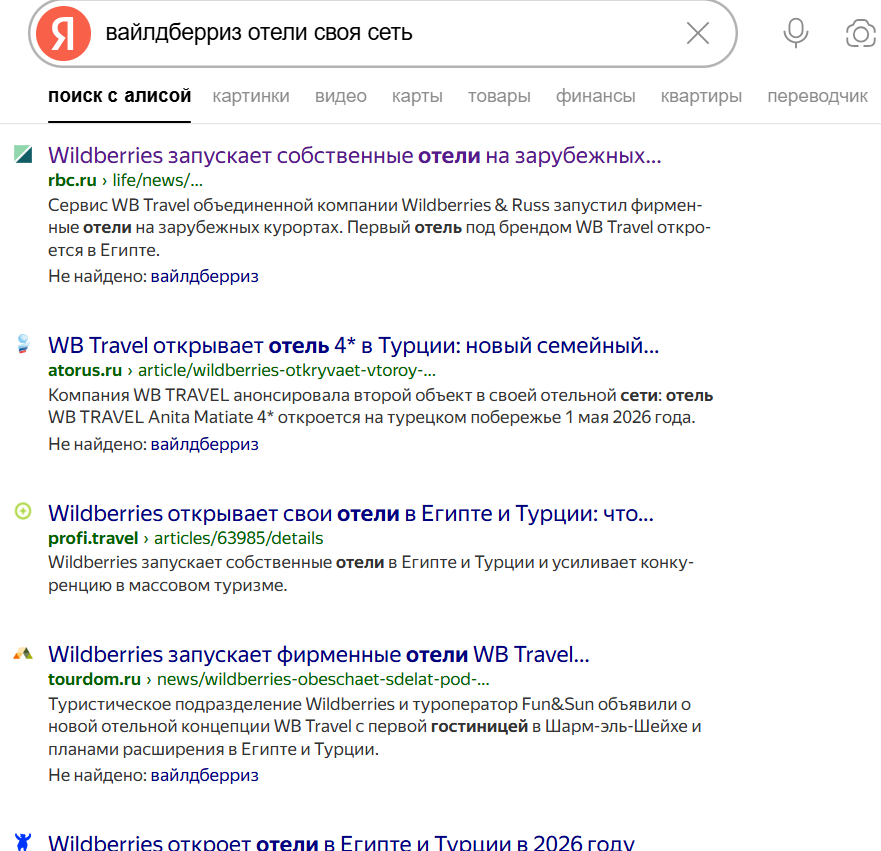This screenshot has width=881, height=851.
Task: Open 'WB Travel открывает отель 4* в Турции' result
Action: pyautogui.click(x=353, y=345)
